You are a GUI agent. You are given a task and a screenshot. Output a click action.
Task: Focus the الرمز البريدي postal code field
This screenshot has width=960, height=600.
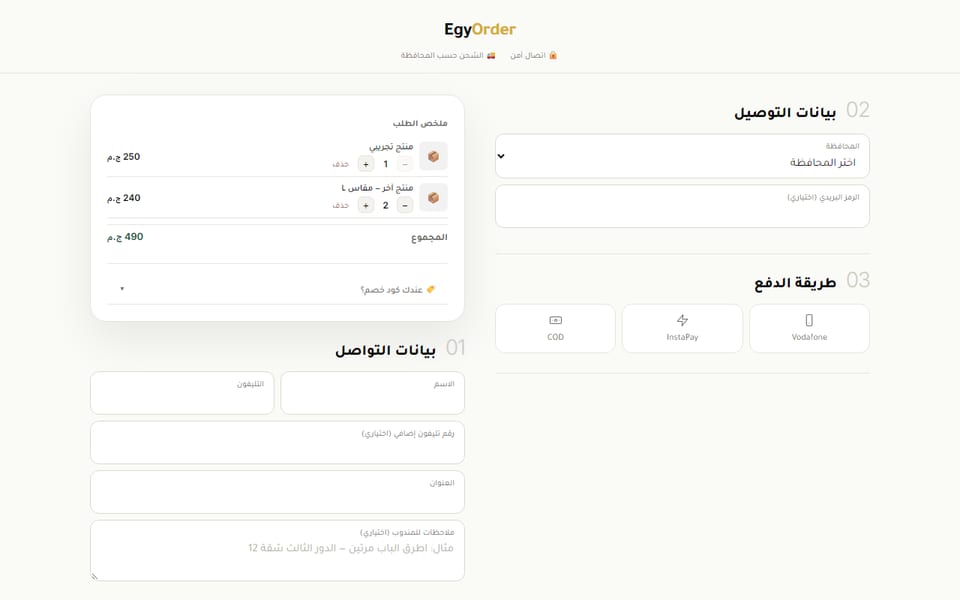click(682, 206)
